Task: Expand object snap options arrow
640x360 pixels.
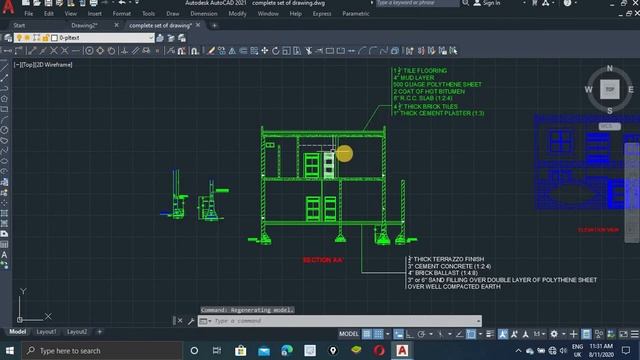Action: coord(480,334)
